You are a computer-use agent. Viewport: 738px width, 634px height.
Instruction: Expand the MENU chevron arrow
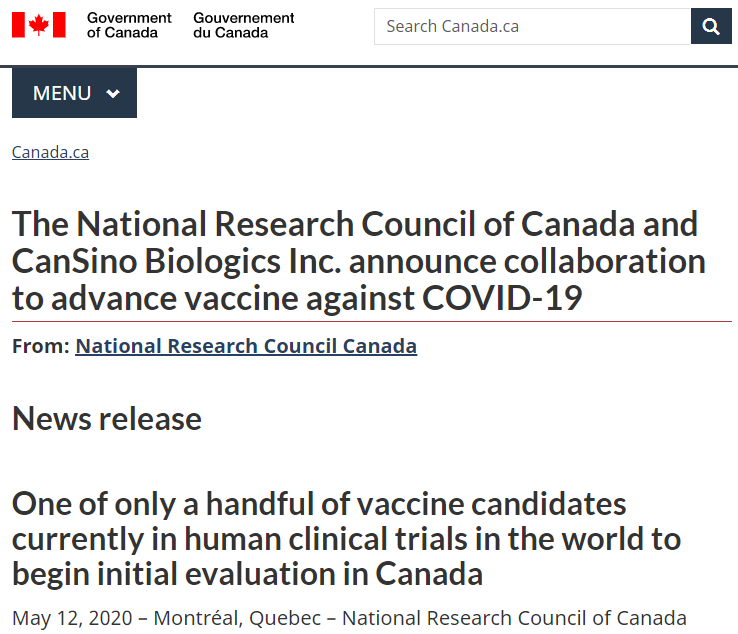(x=113, y=93)
